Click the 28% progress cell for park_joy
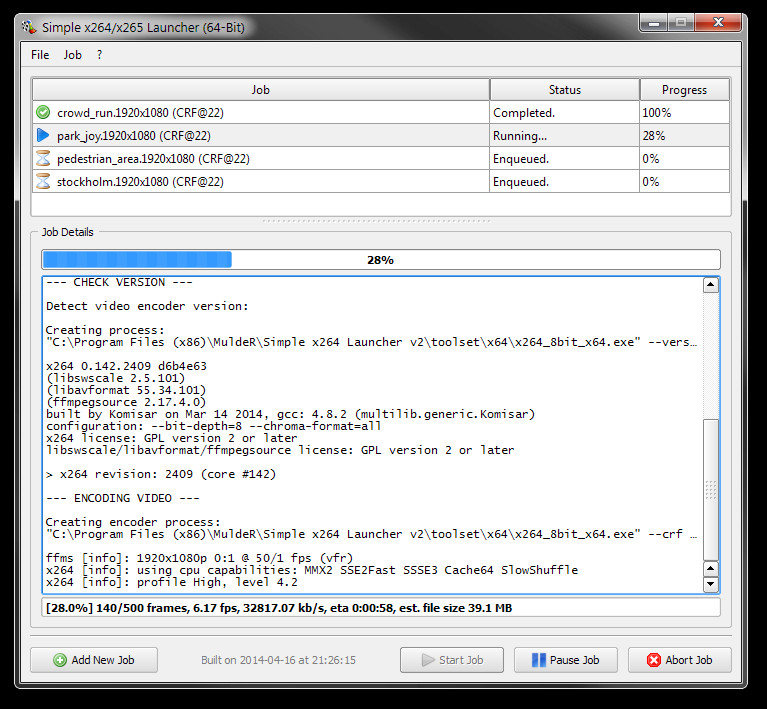Viewport: 767px width, 709px height. (x=684, y=136)
